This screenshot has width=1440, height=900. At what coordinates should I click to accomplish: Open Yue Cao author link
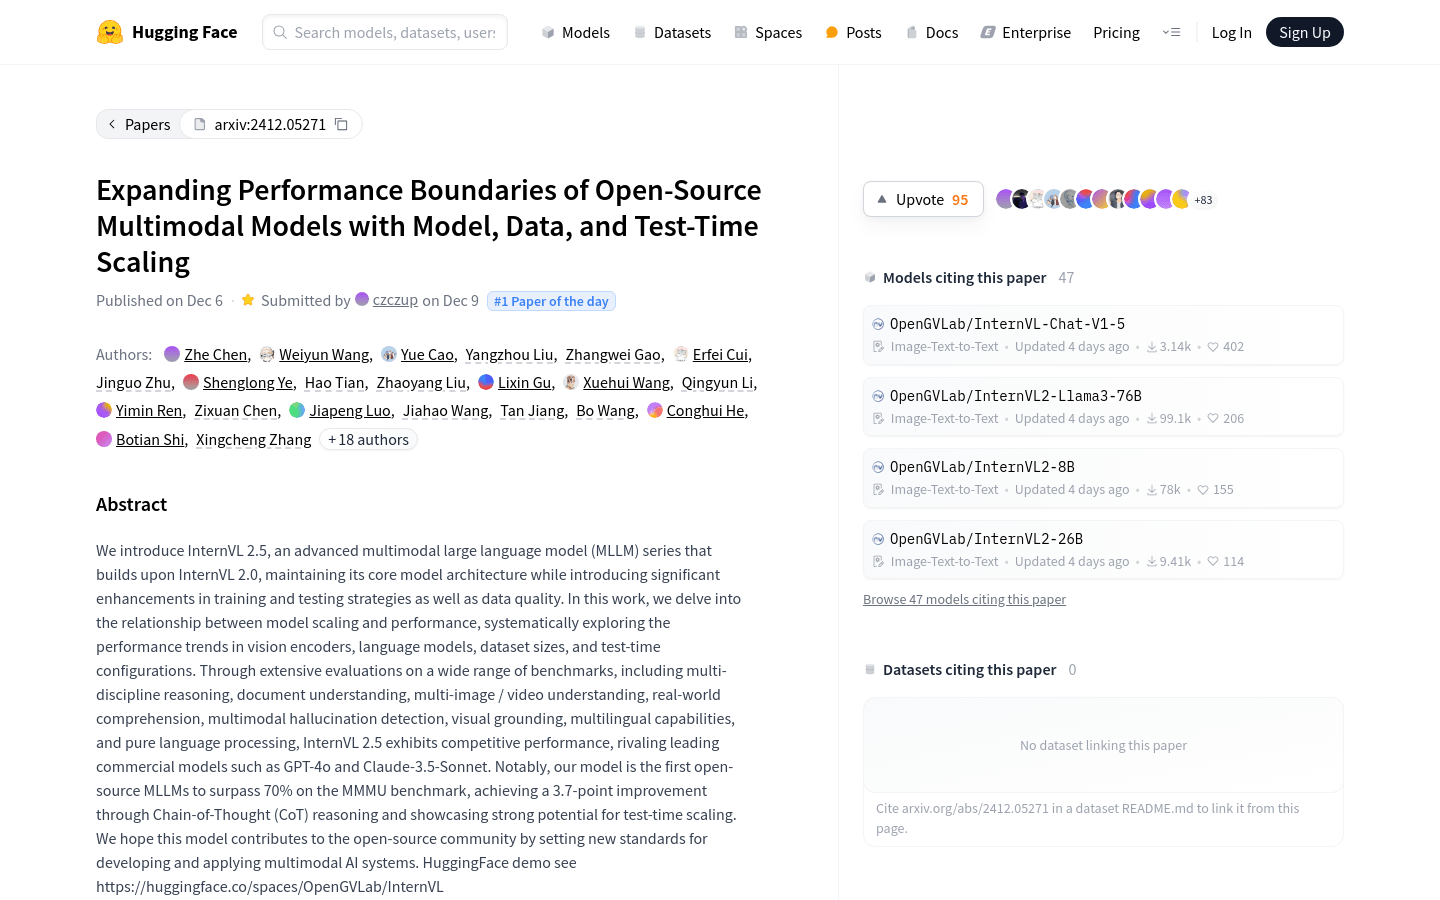click(x=427, y=354)
